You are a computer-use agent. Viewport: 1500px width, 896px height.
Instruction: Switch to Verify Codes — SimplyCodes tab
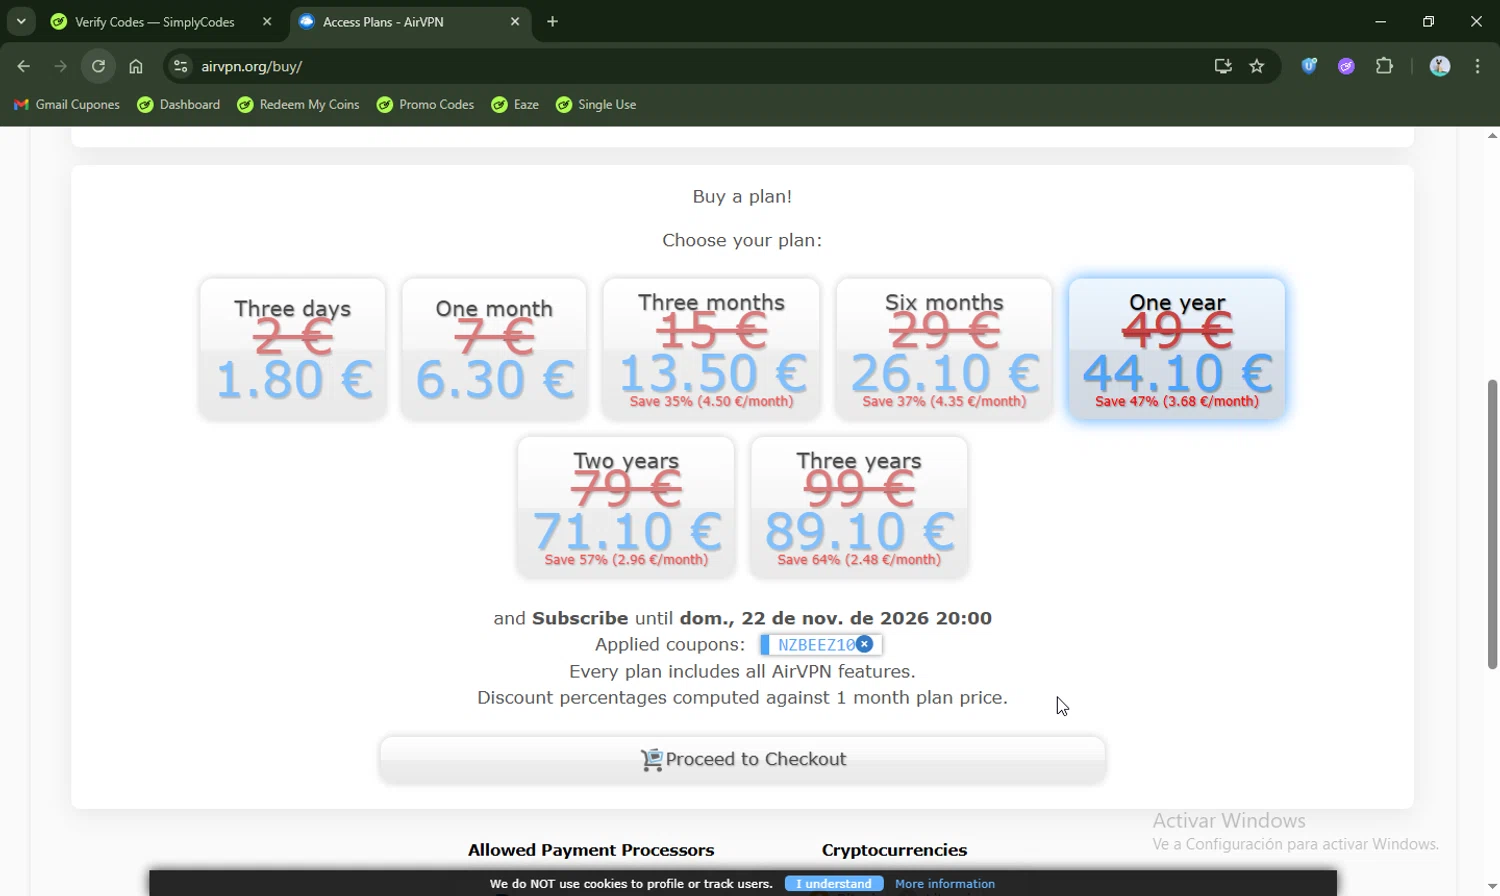pos(155,21)
